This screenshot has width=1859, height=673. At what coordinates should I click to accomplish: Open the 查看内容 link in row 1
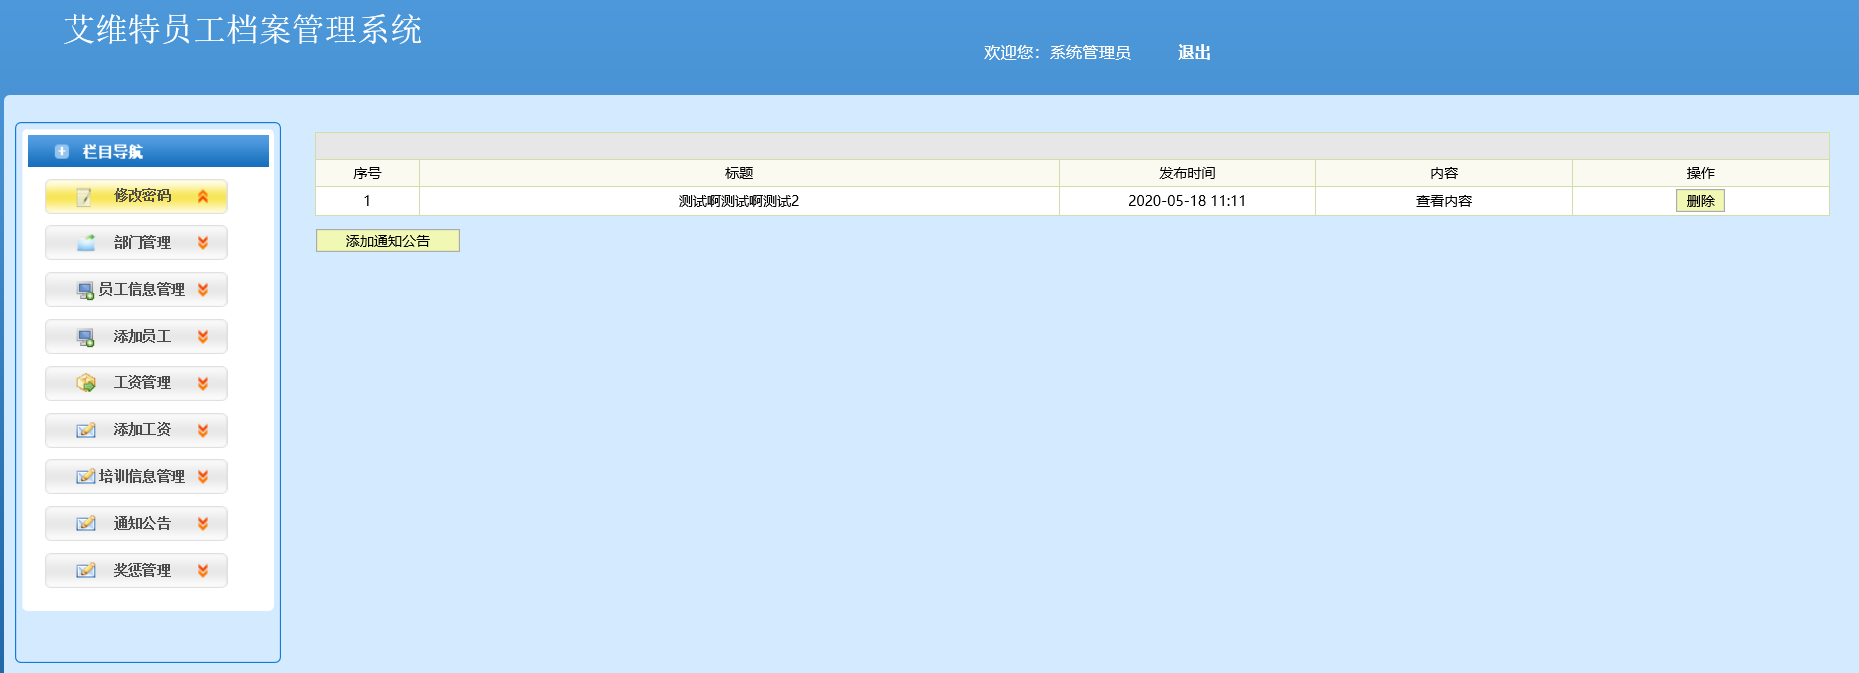[1444, 201]
